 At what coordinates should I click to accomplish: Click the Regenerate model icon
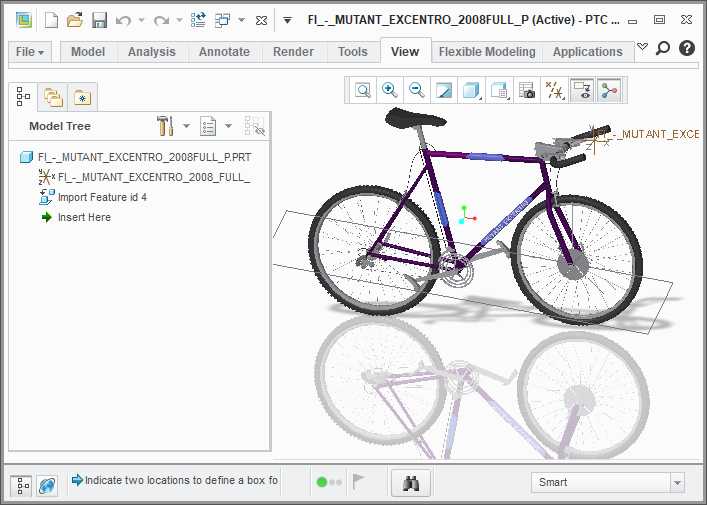[x=198, y=20]
